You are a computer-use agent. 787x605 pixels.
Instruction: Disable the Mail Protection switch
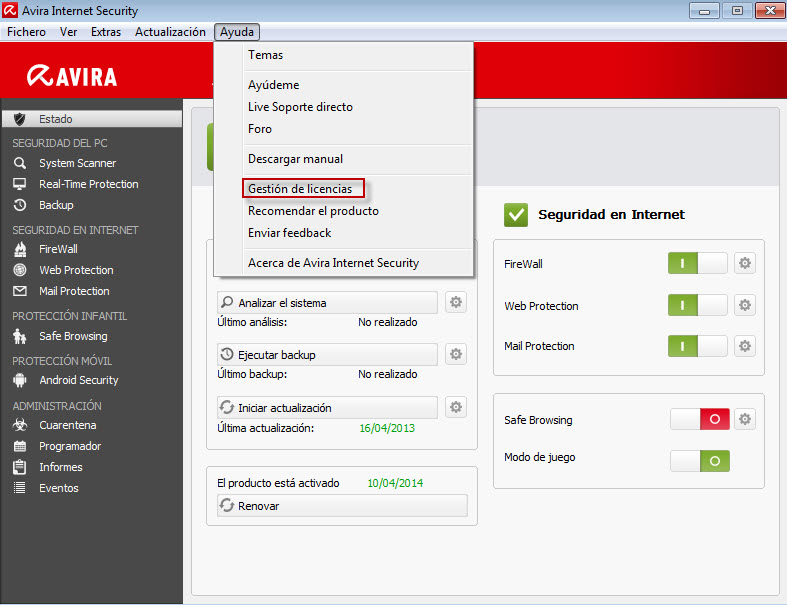click(x=698, y=346)
